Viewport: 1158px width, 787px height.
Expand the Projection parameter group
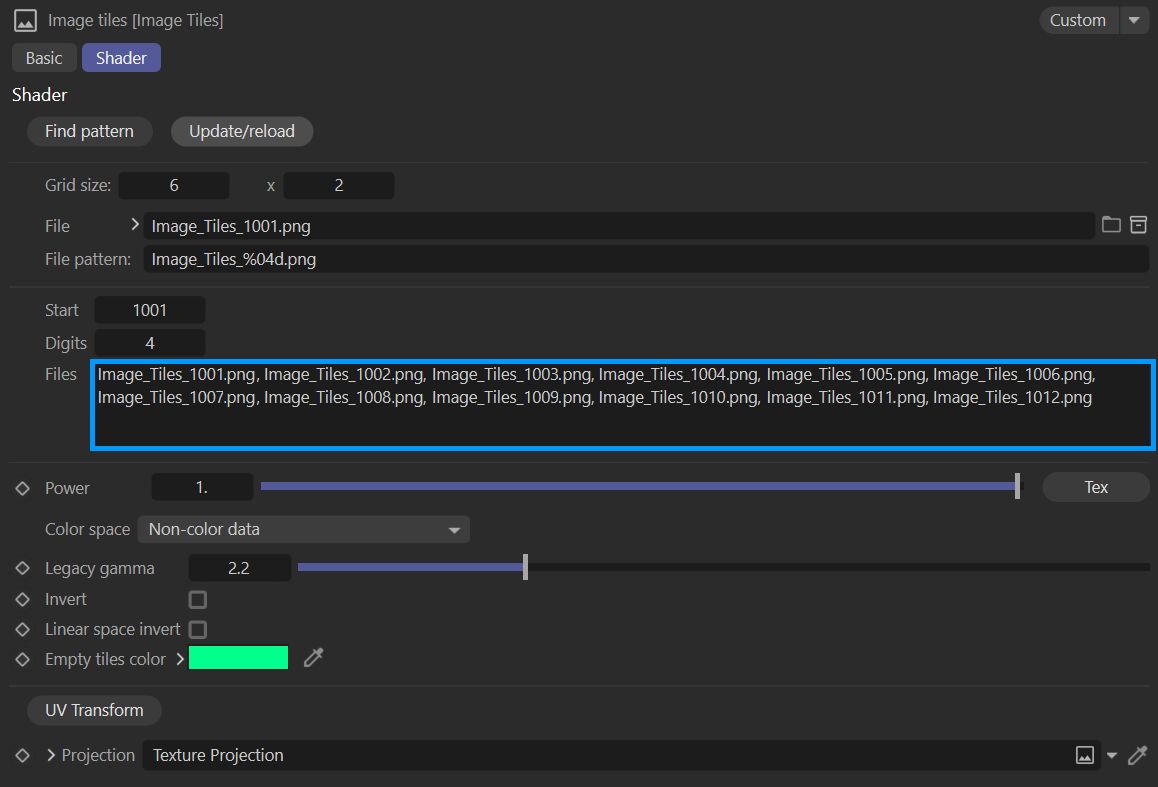pyautogui.click(x=50, y=756)
